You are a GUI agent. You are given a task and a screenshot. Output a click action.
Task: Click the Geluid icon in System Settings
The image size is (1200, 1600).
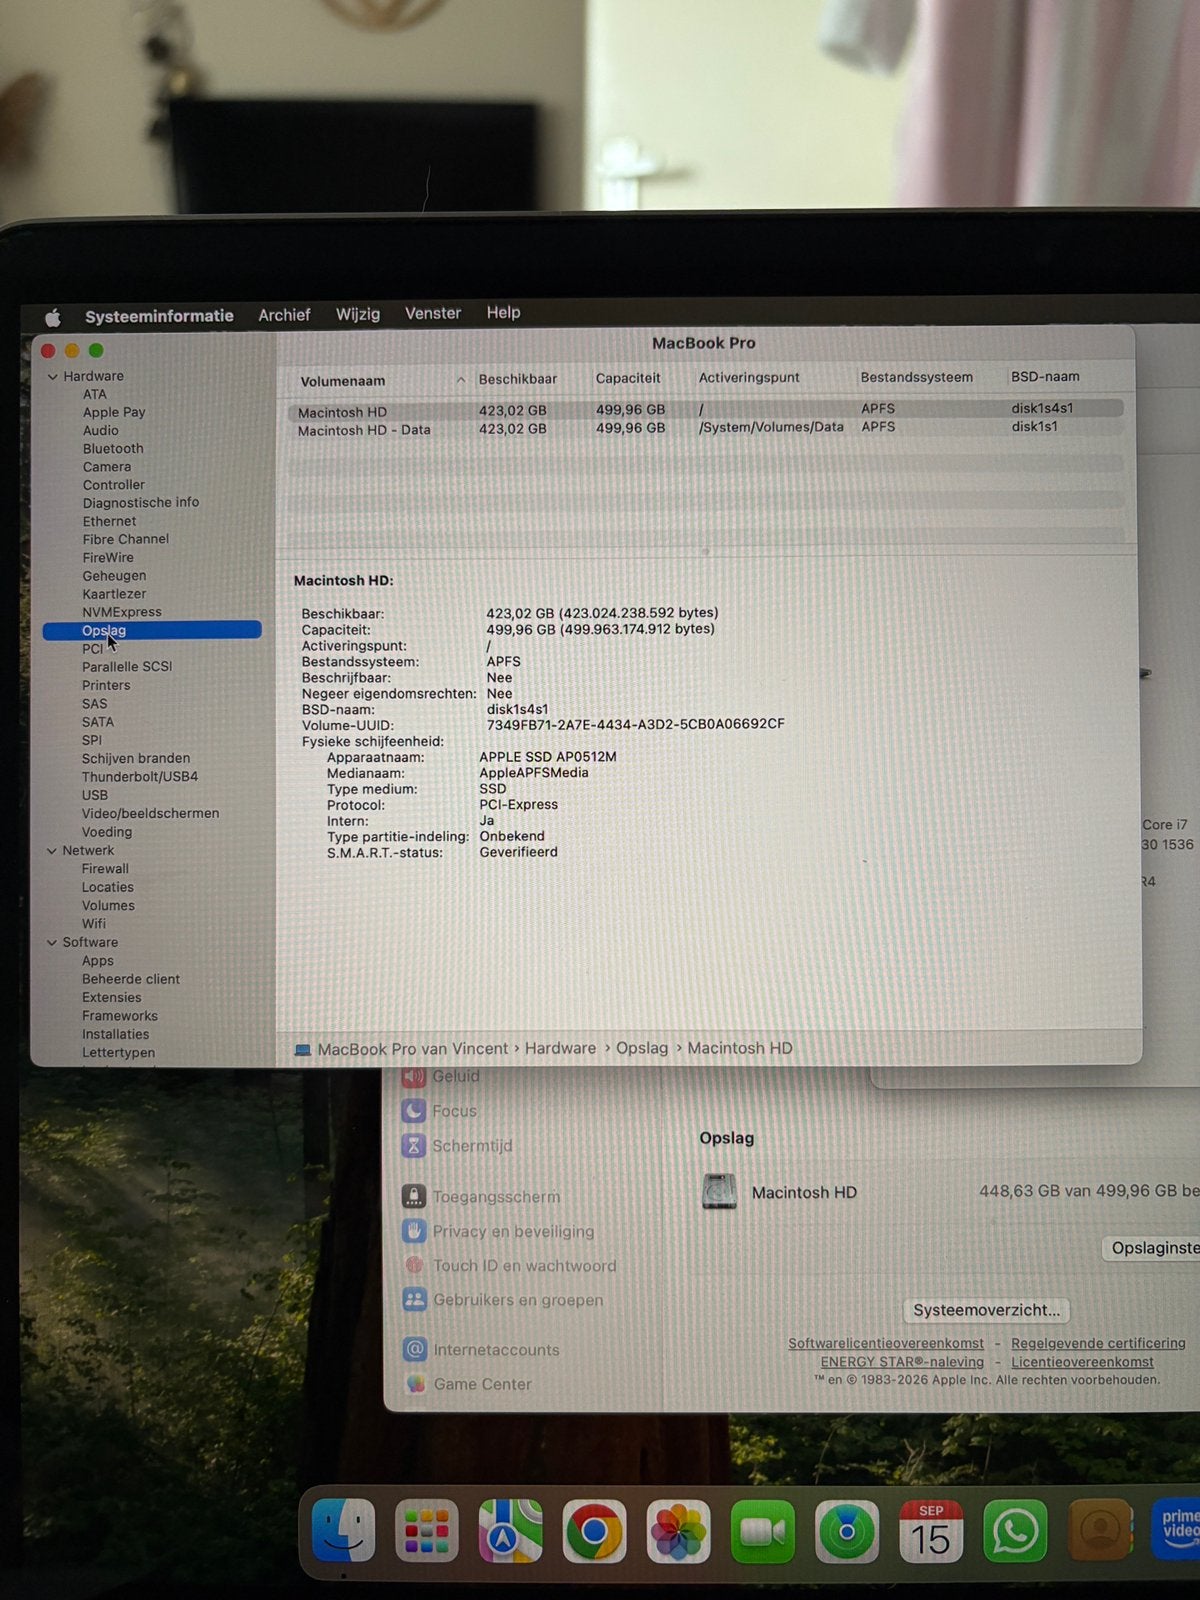(x=414, y=1077)
